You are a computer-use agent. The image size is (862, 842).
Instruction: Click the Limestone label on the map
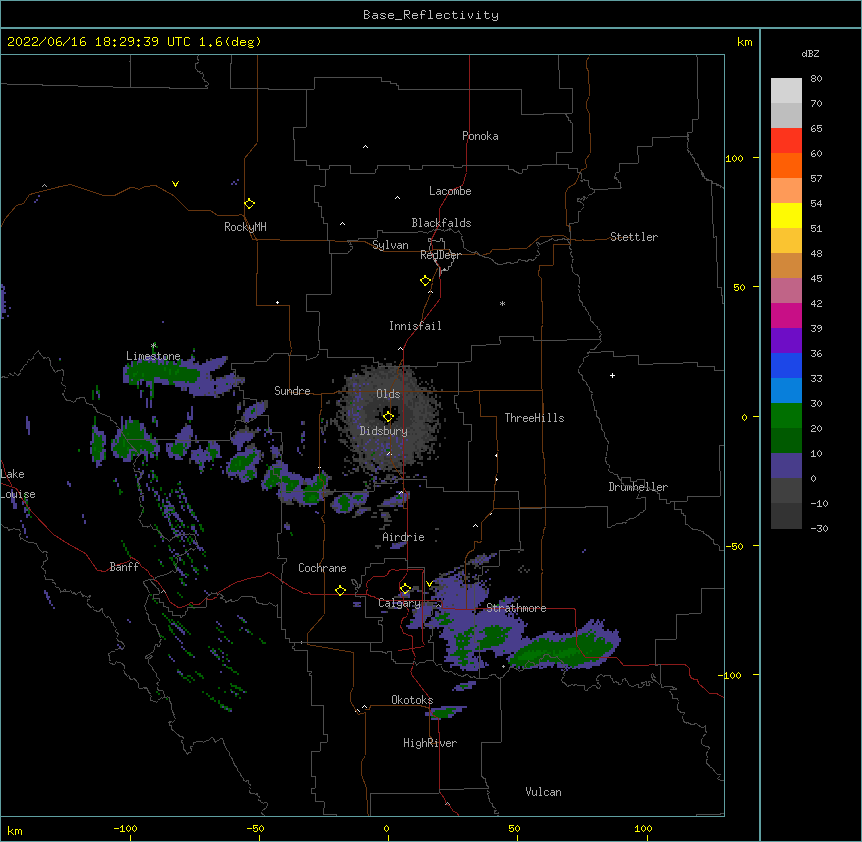click(x=153, y=356)
